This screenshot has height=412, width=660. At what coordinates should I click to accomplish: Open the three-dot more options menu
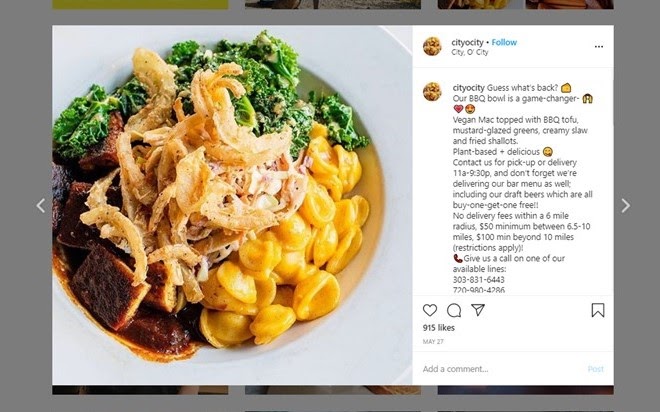[x=599, y=46]
